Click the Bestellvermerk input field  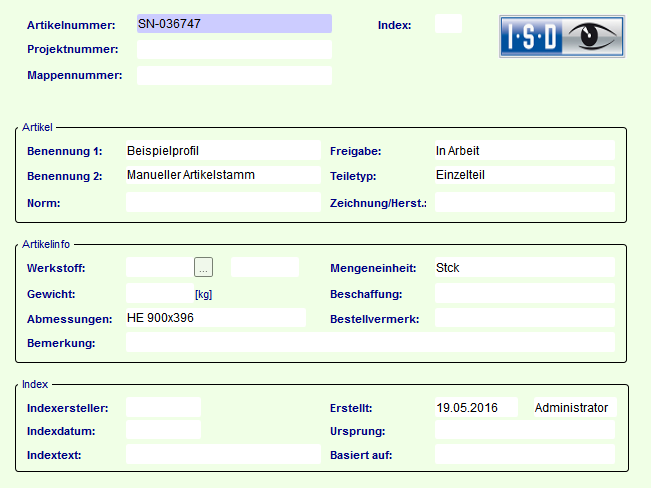[x=524, y=319]
